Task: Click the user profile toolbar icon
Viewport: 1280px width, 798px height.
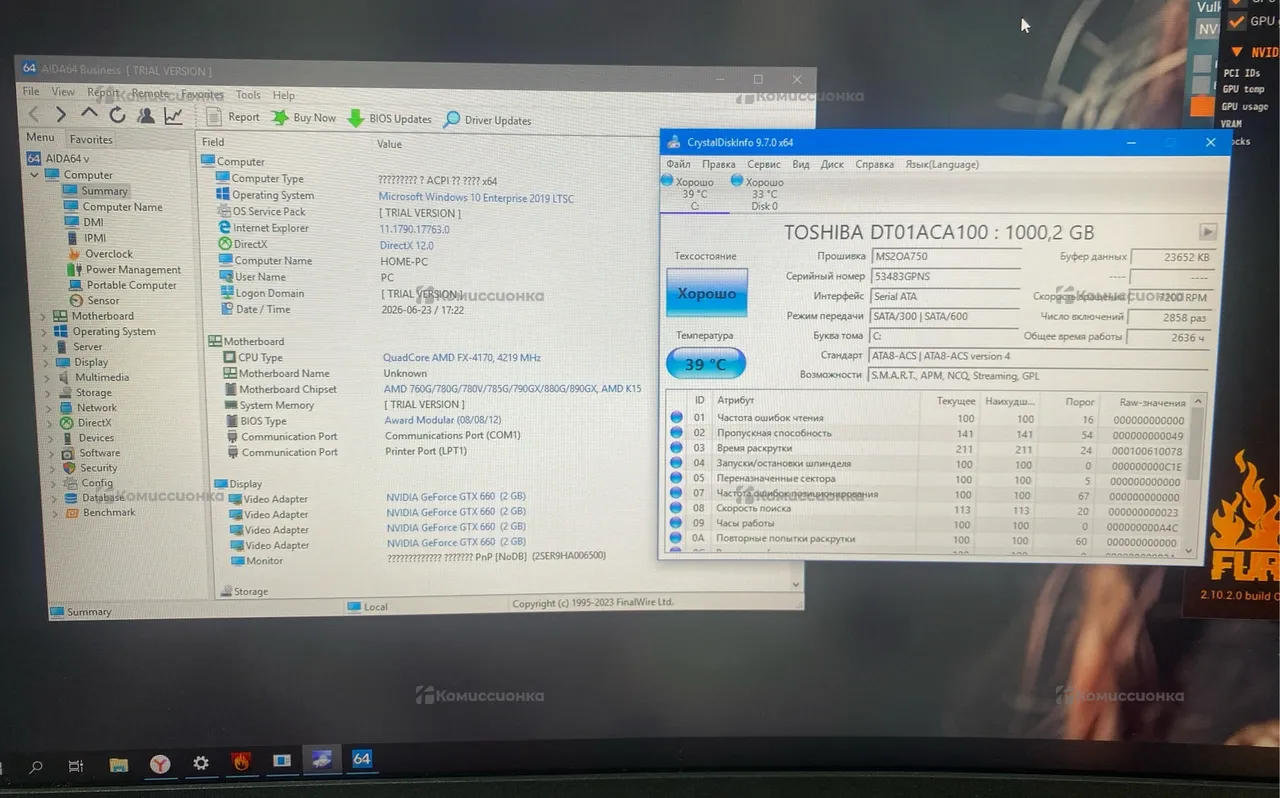Action: 146,115
